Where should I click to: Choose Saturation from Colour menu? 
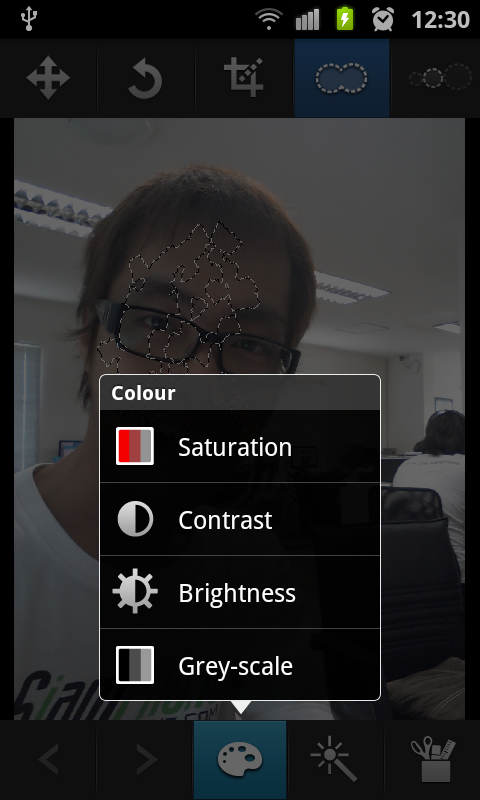240,446
